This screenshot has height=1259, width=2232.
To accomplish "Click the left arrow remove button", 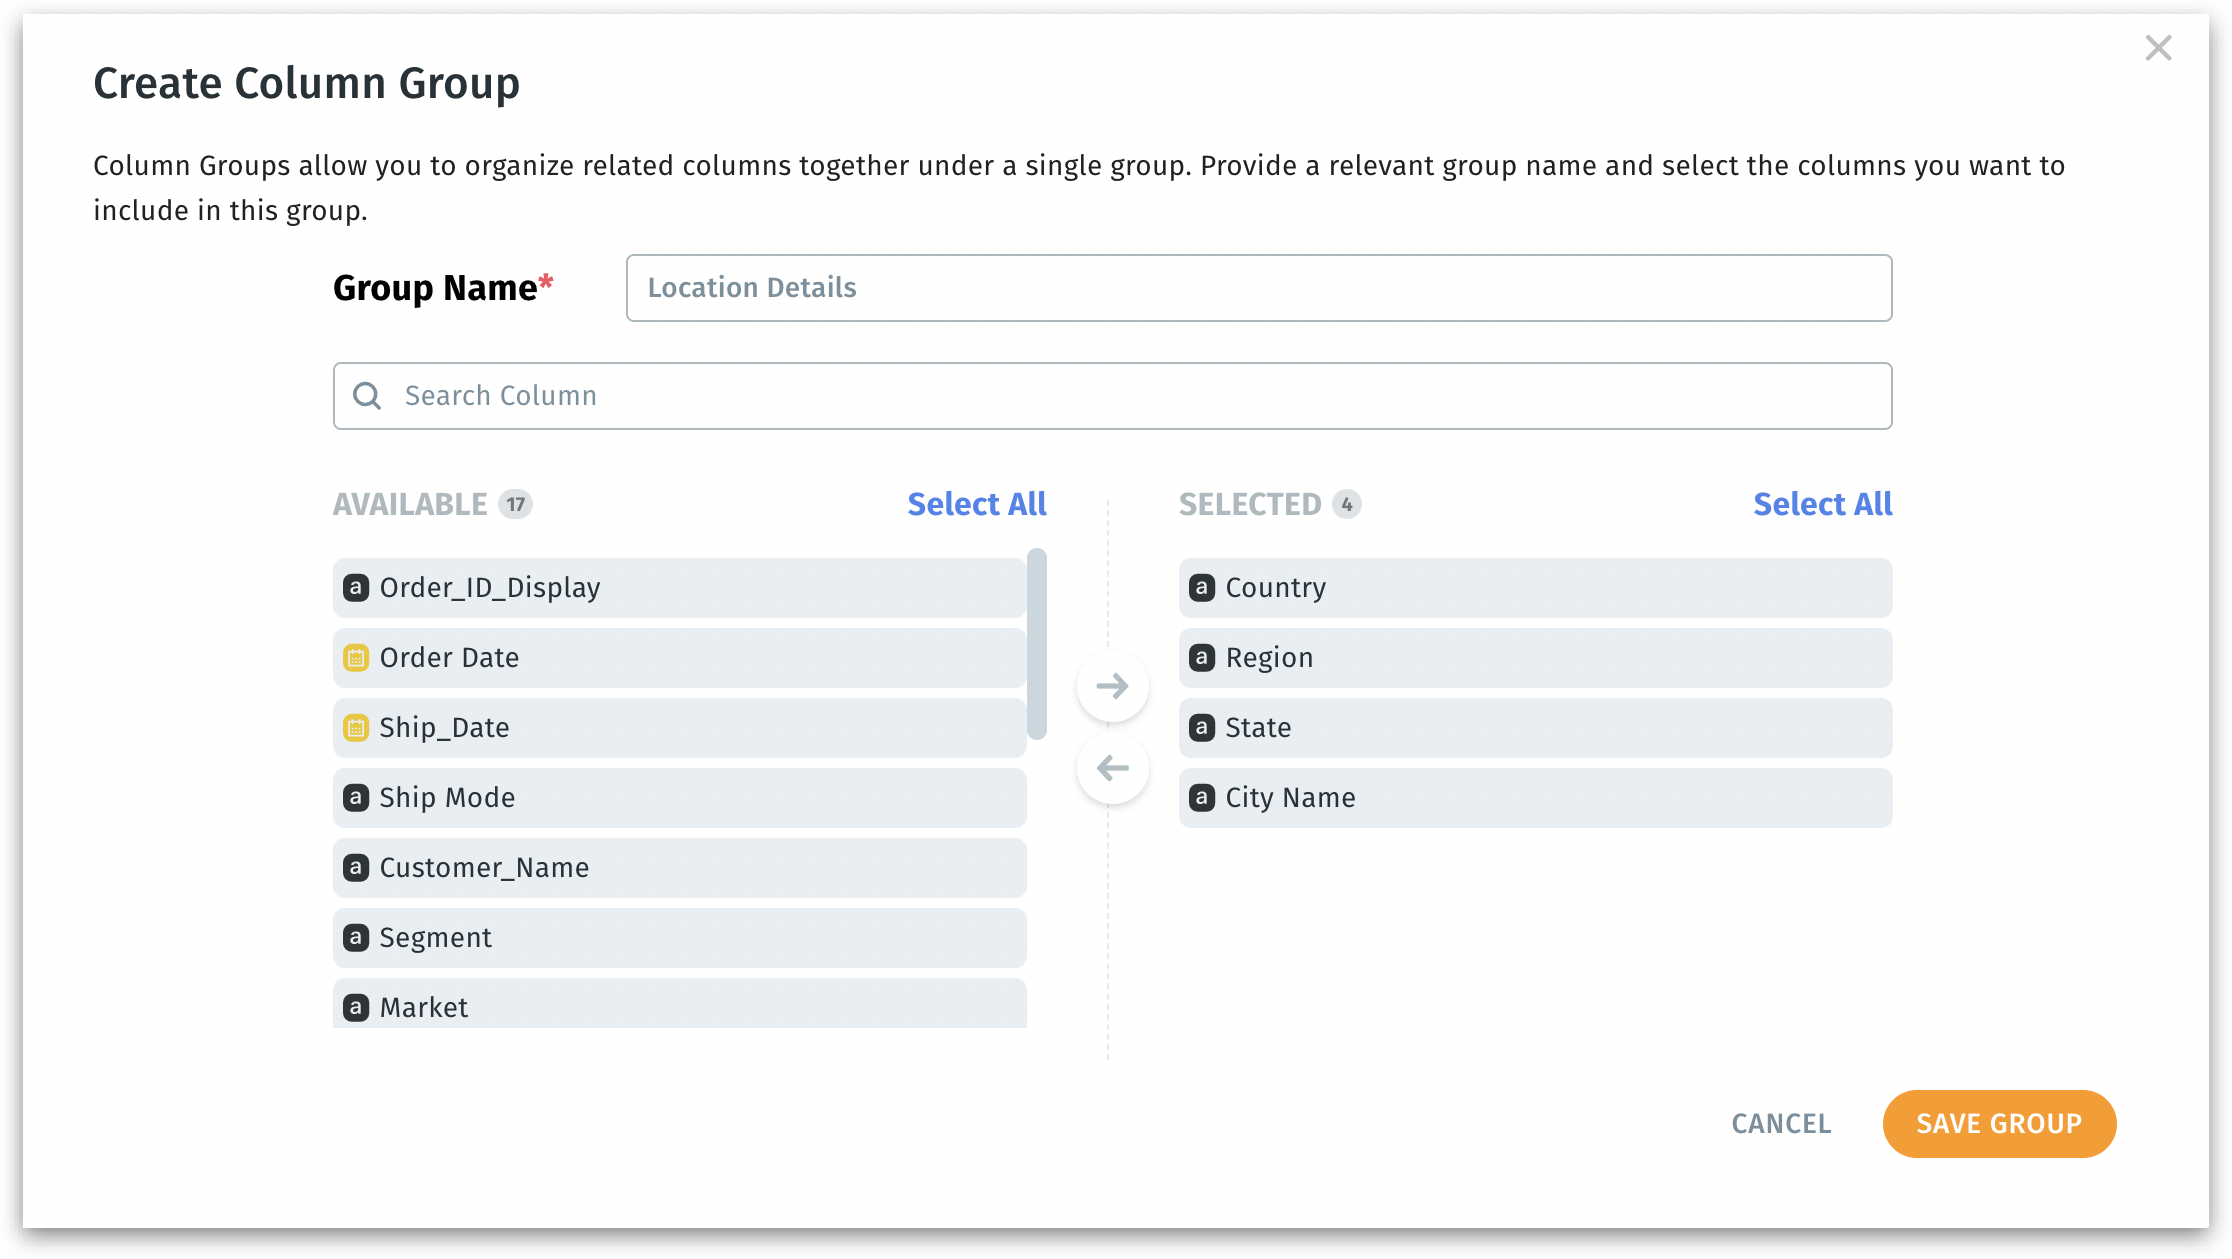I will coord(1112,768).
